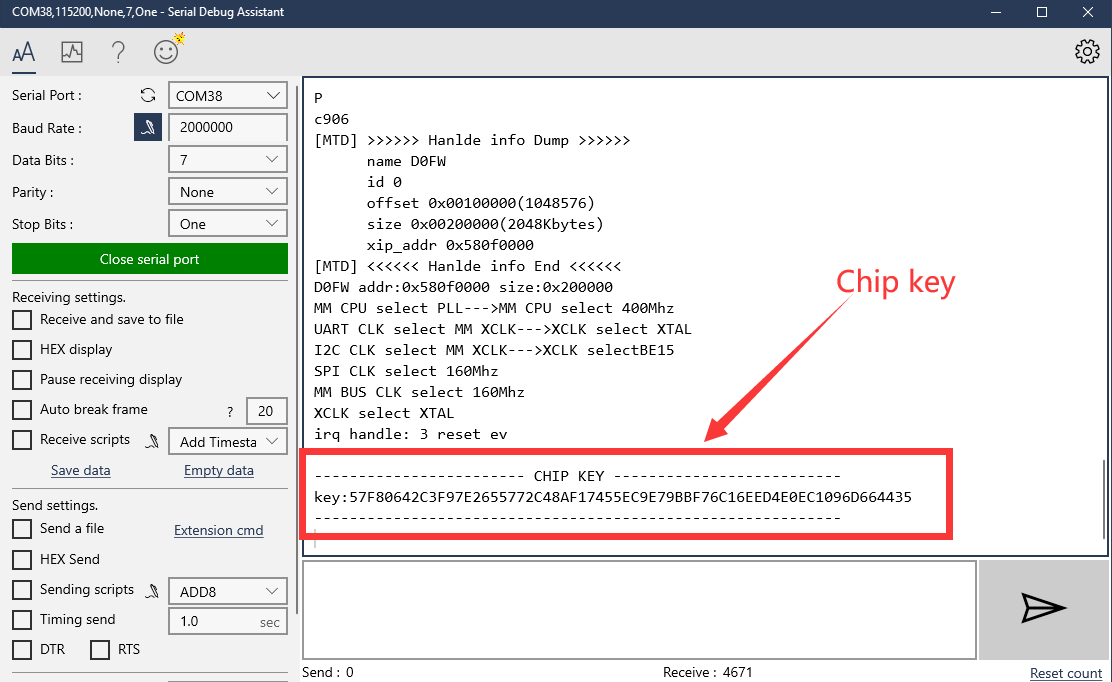Click the timing send interval field
The height and width of the screenshot is (682, 1112).
coord(228,621)
